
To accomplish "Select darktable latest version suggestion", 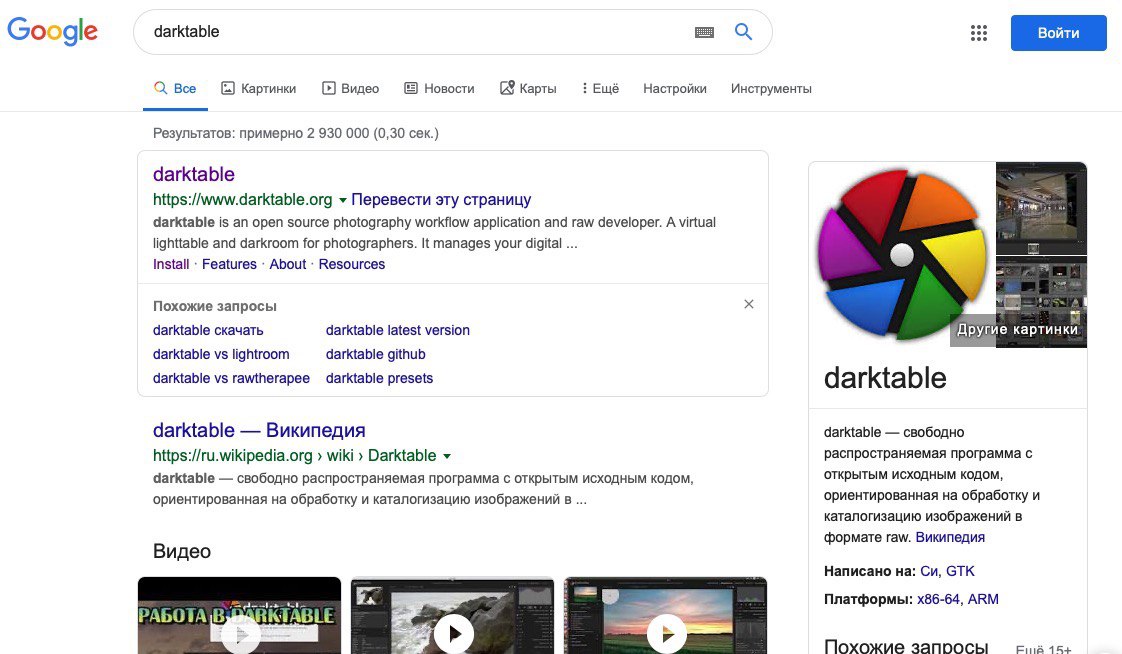I will coord(398,330).
